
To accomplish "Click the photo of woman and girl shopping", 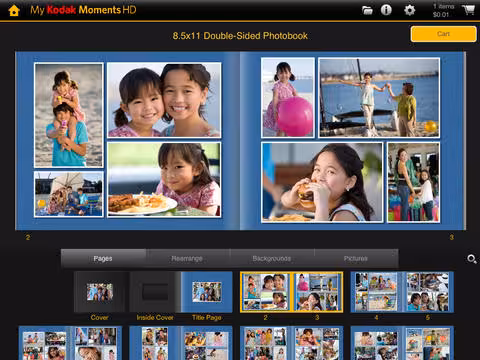I will pos(413,182).
